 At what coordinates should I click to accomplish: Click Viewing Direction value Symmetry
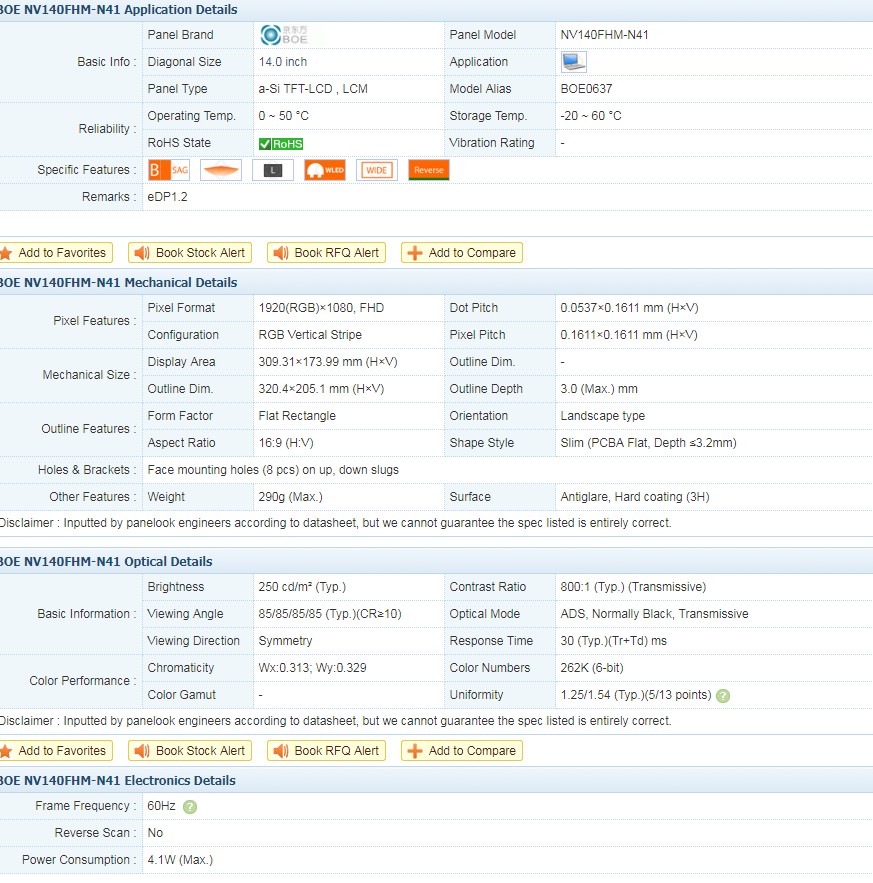click(x=285, y=641)
